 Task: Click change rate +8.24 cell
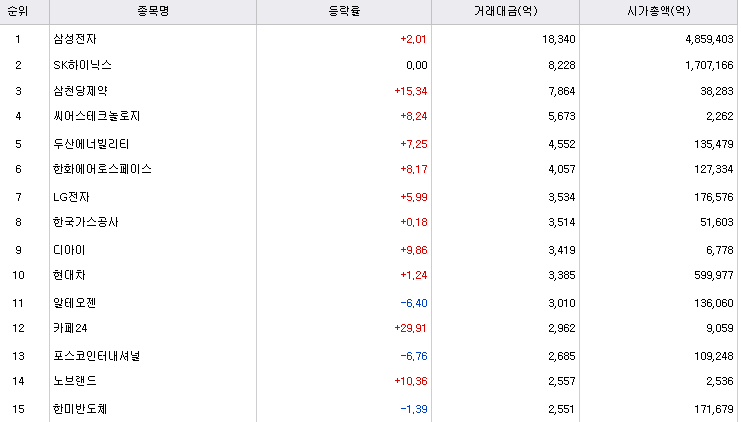click(x=414, y=116)
